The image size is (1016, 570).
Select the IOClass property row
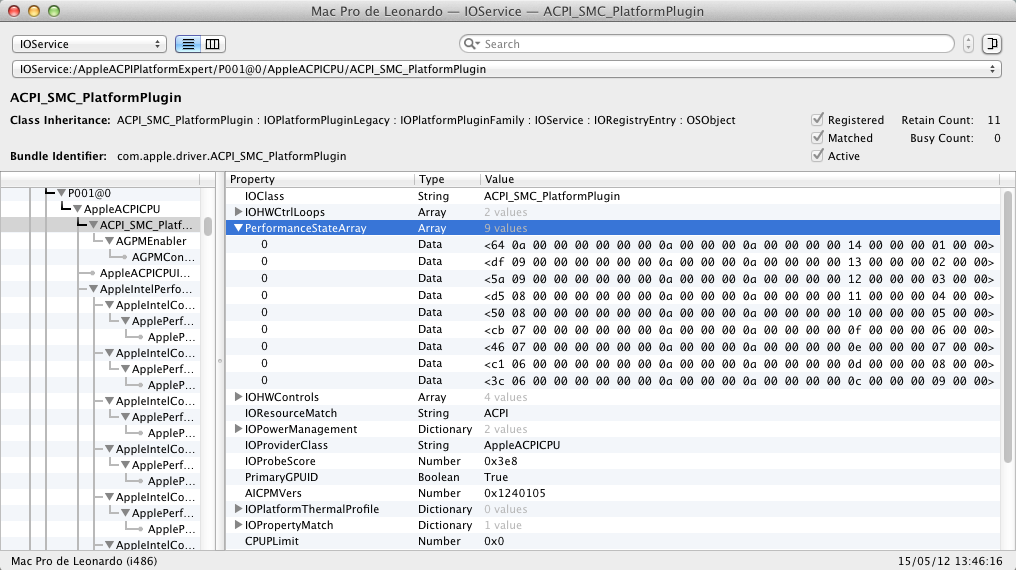click(x=612, y=196)
